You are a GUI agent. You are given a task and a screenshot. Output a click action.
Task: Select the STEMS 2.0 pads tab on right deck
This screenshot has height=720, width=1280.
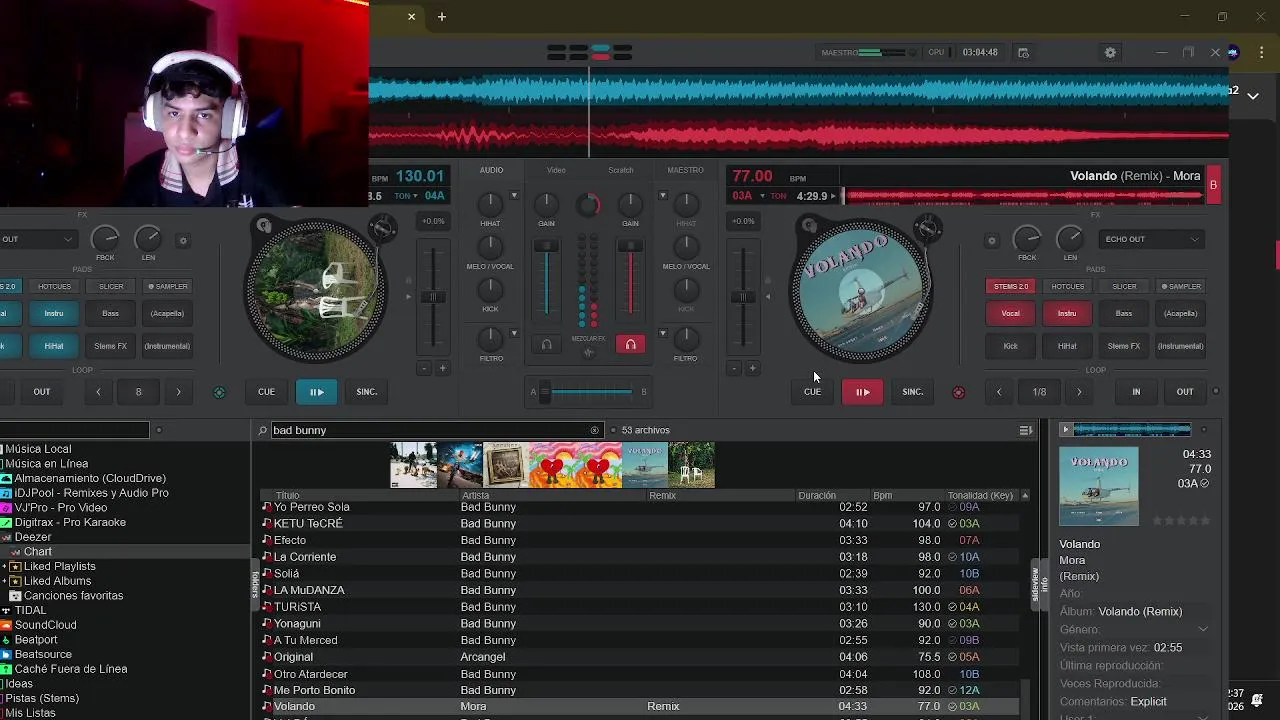1010,287
